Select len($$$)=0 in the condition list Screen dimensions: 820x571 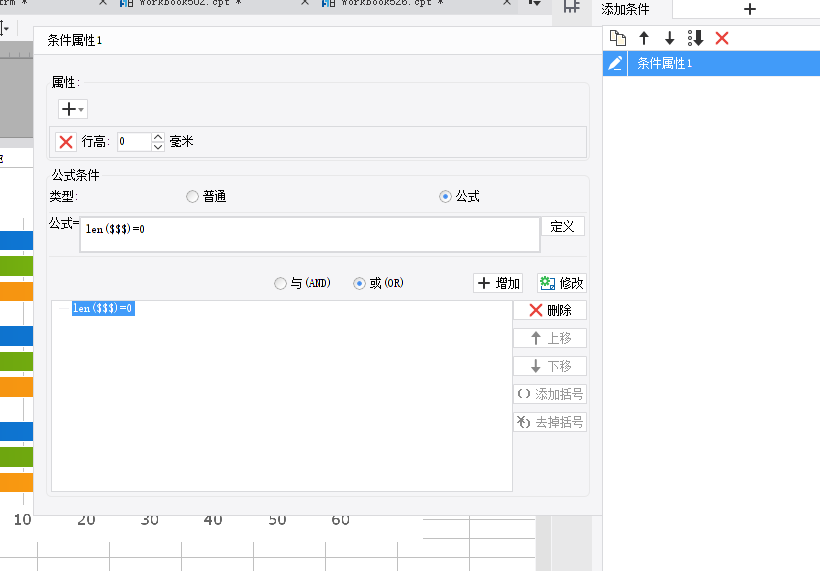click(103, 308)
